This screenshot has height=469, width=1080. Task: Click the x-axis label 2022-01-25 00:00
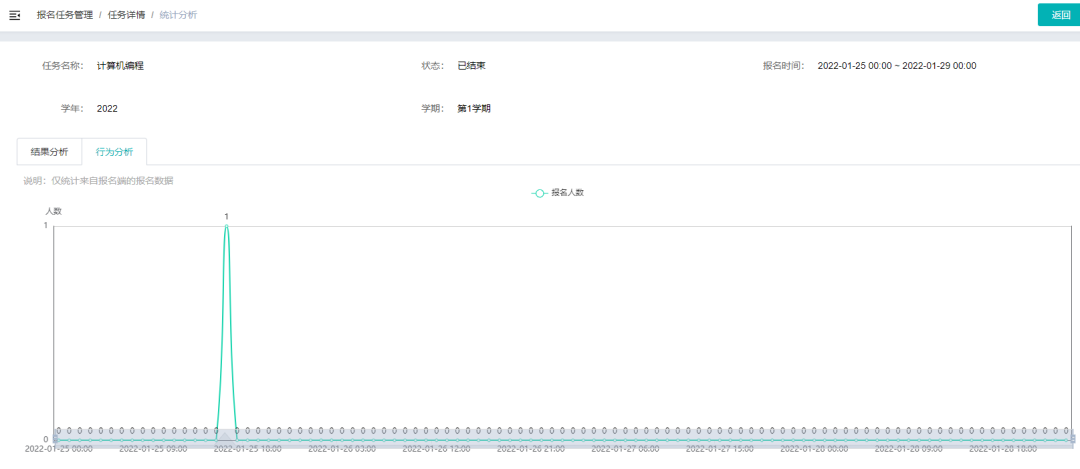pos(59,449)
